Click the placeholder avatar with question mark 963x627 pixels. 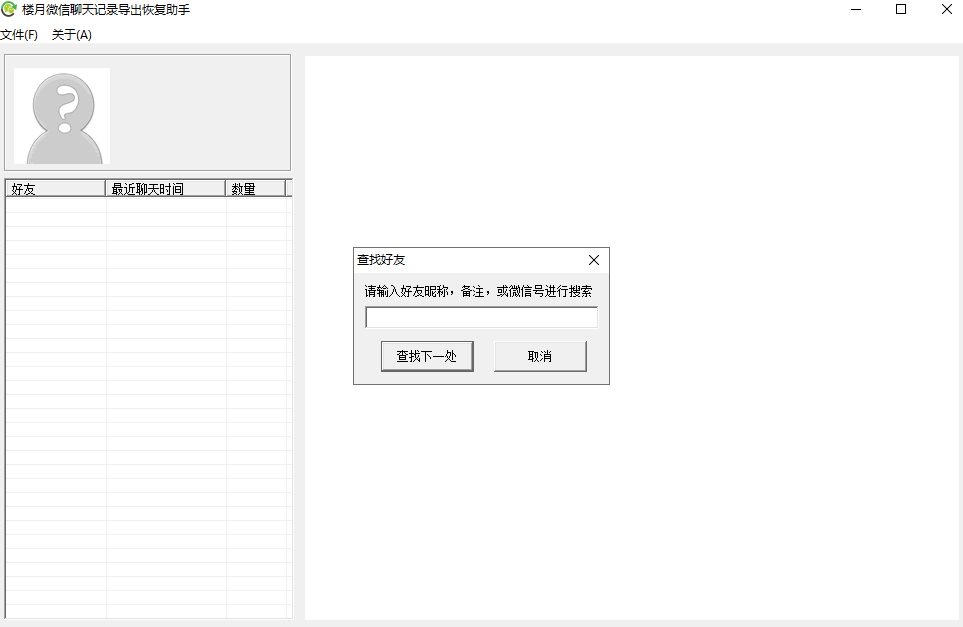(63, 116)
